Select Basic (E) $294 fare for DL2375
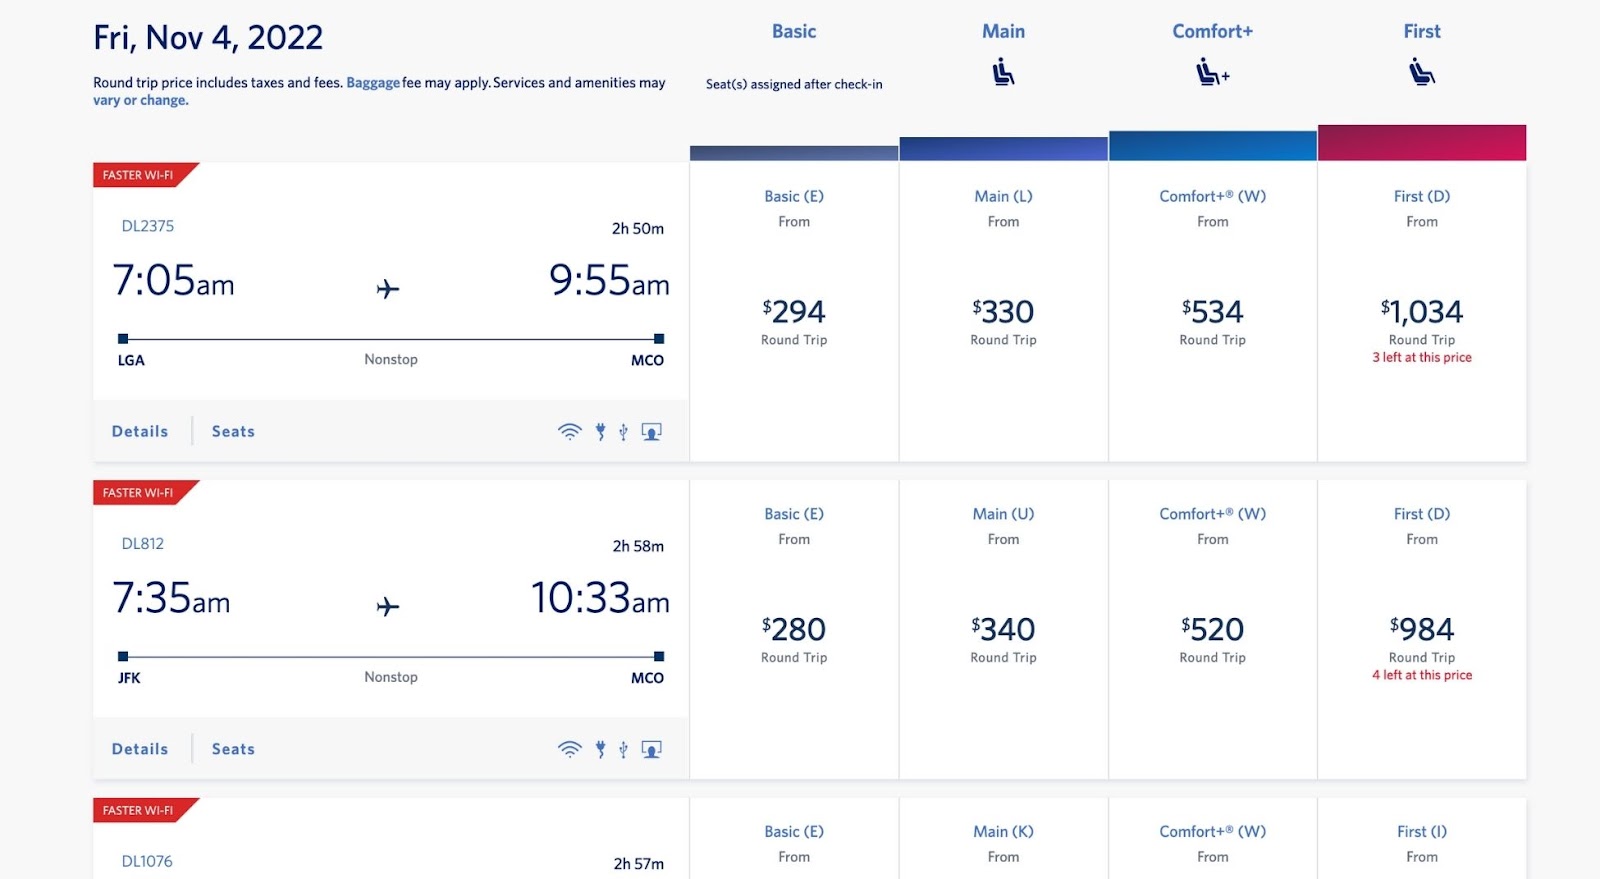1600x879 pixels. point(794,311)
